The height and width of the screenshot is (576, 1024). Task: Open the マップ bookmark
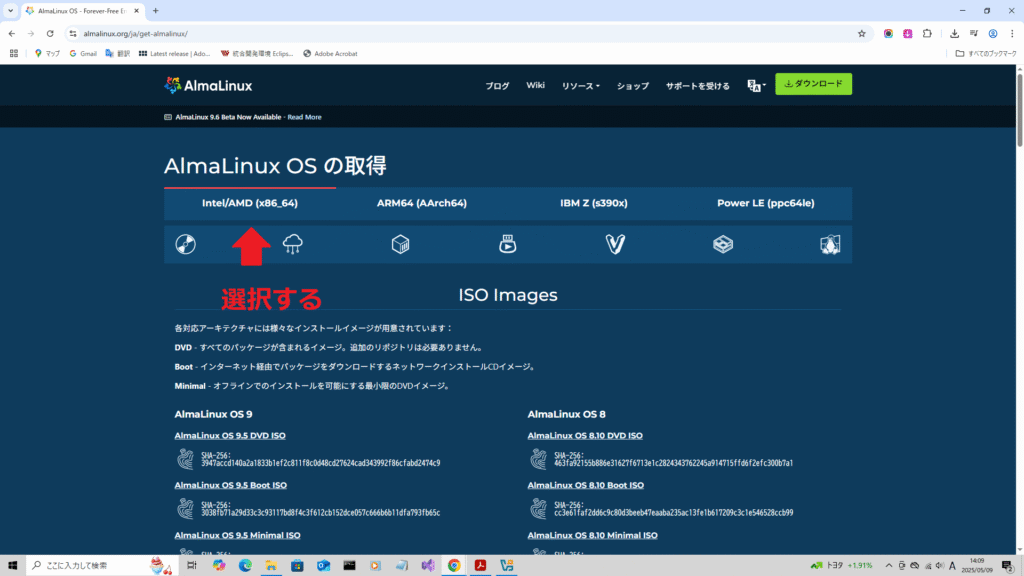point(47,54)
